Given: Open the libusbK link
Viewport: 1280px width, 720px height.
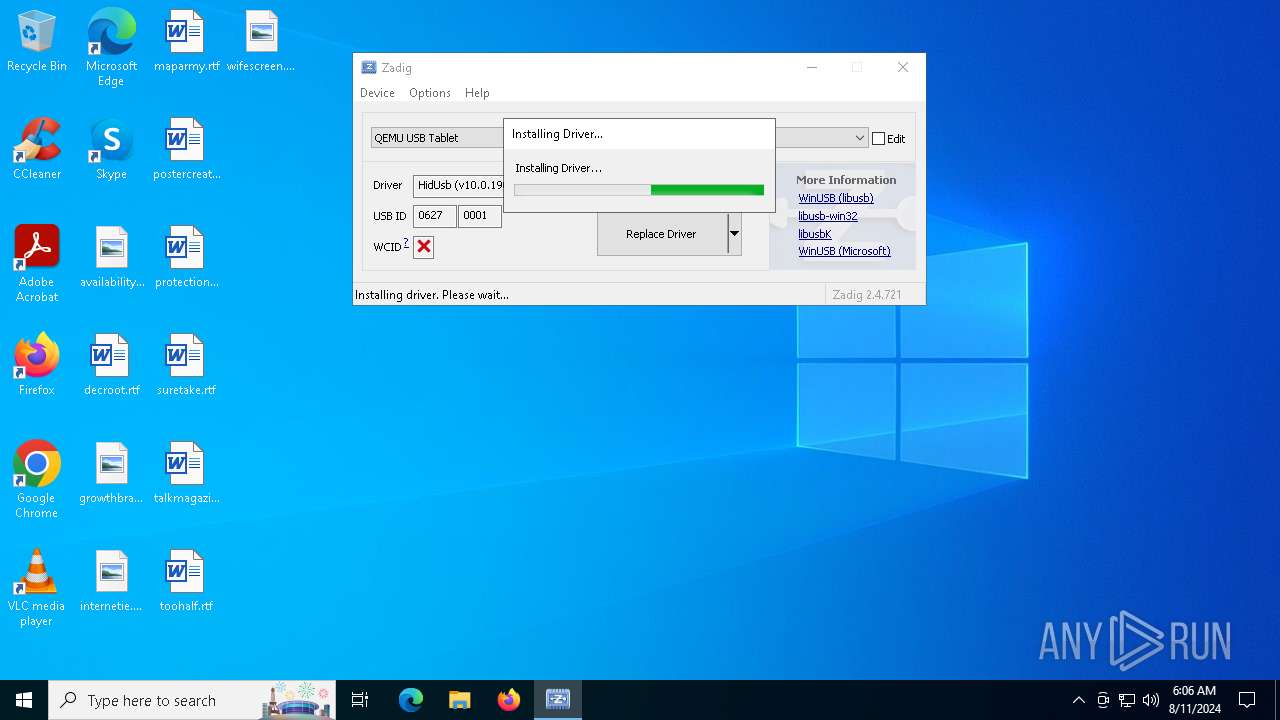Looking at the screenshot, I should tap(815, 234).
